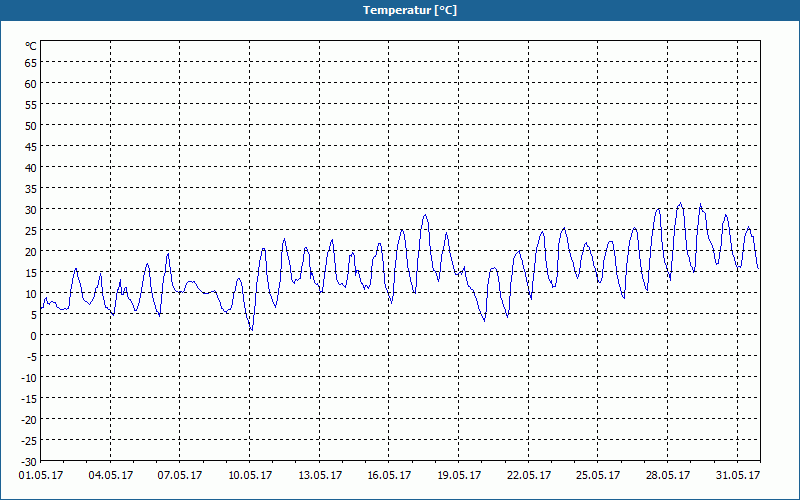Image resolution: width=800 pixels, height=500 pixels.
Task: Click the °C unit label on the axis
Action: 31,46
